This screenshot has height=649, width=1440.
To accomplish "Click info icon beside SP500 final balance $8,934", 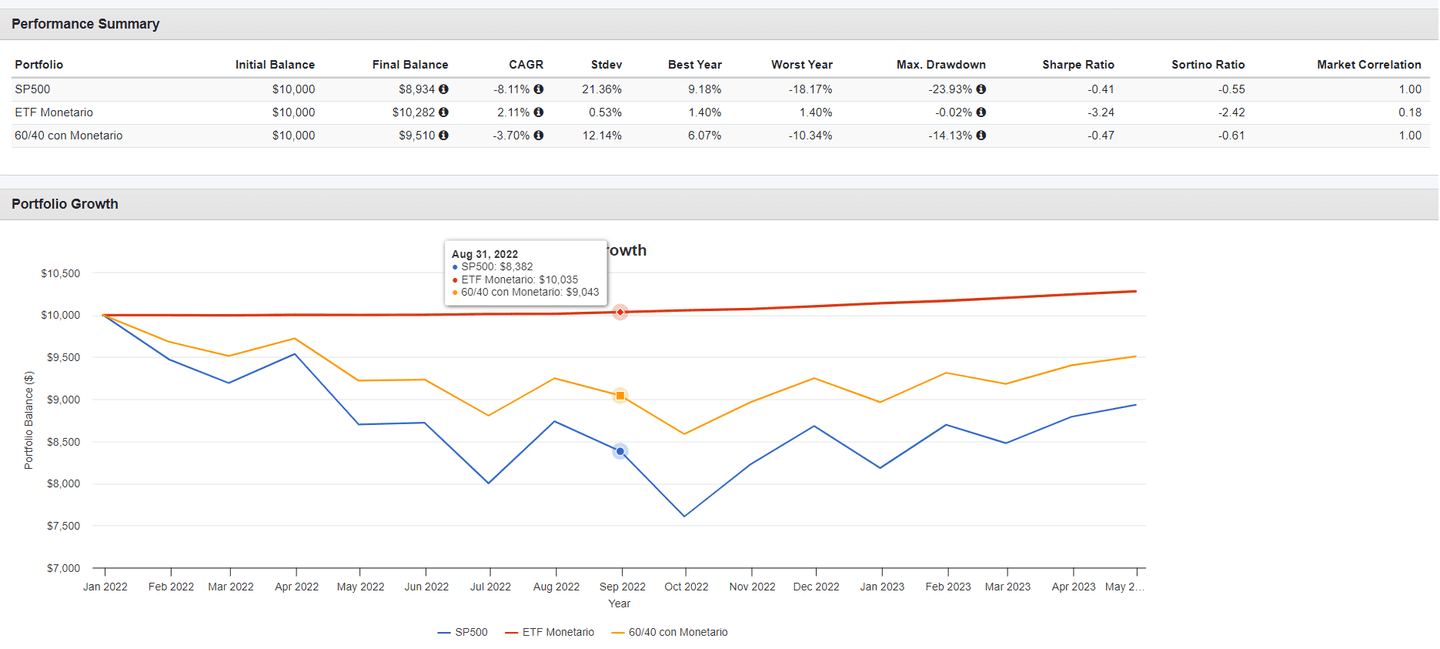I will click(x=443, y=89).
